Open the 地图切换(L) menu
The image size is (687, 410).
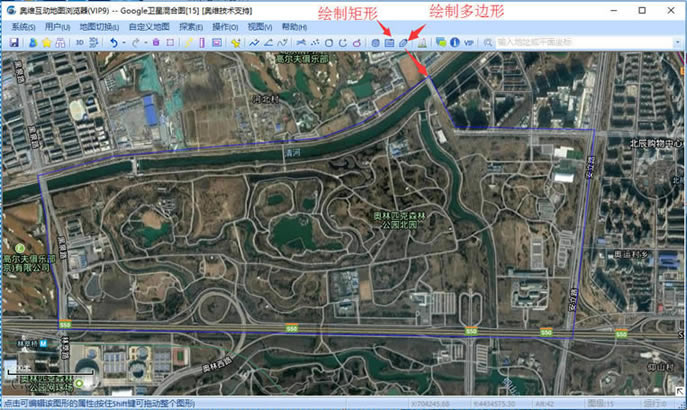(99, 27)
